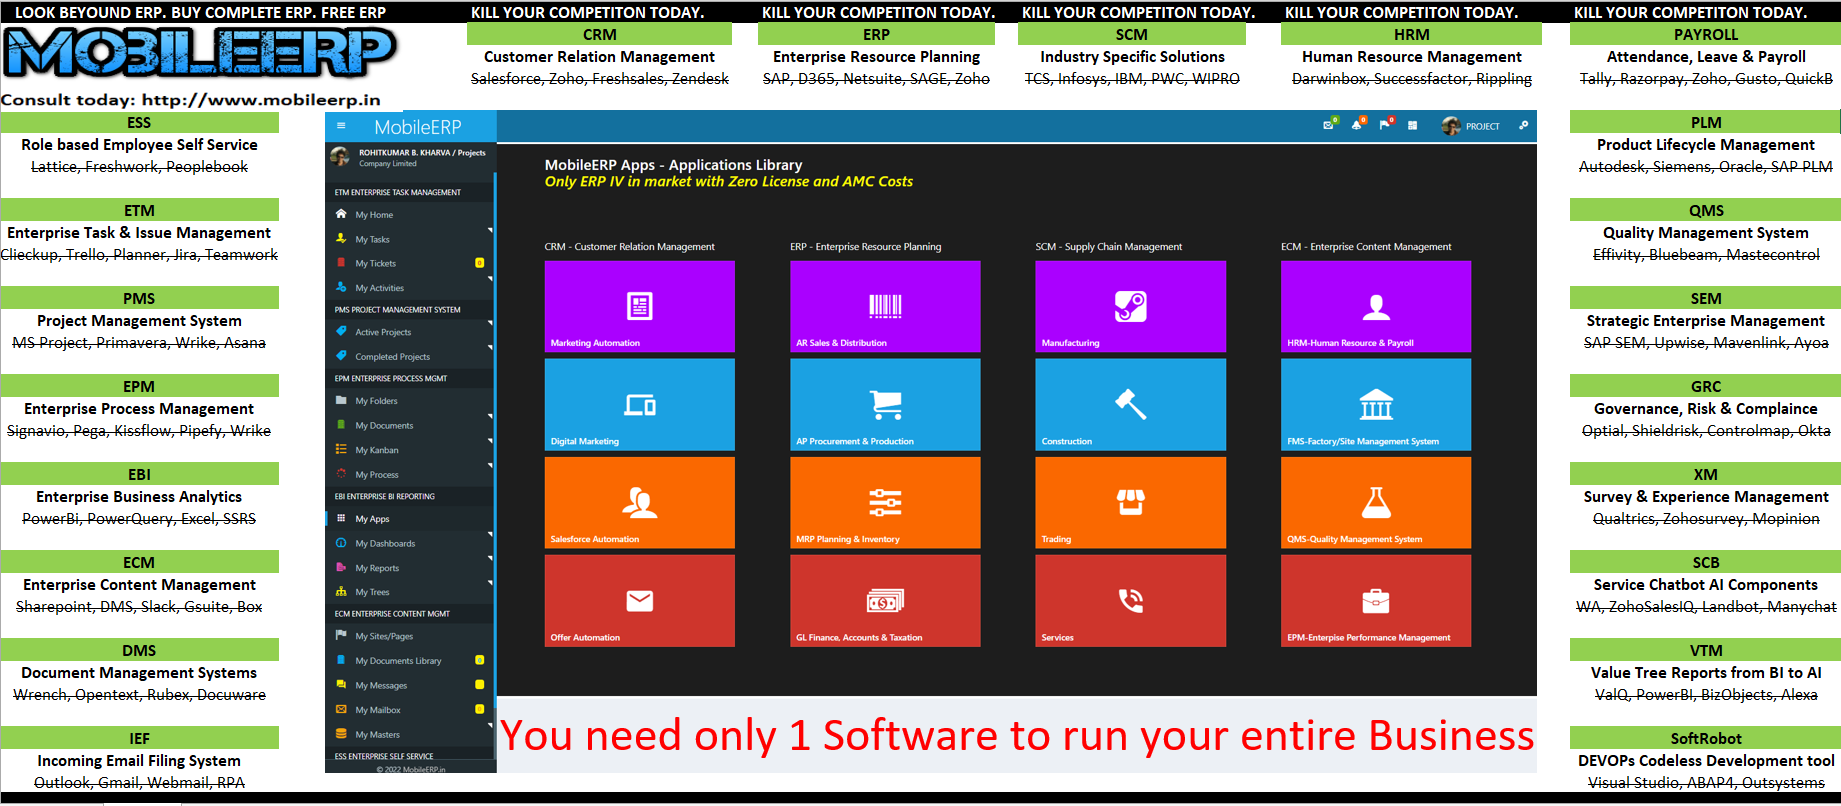Open the flag alerts icon in top bar
The height and width of the screenshot is (806, 1841).
(1384, 125)
